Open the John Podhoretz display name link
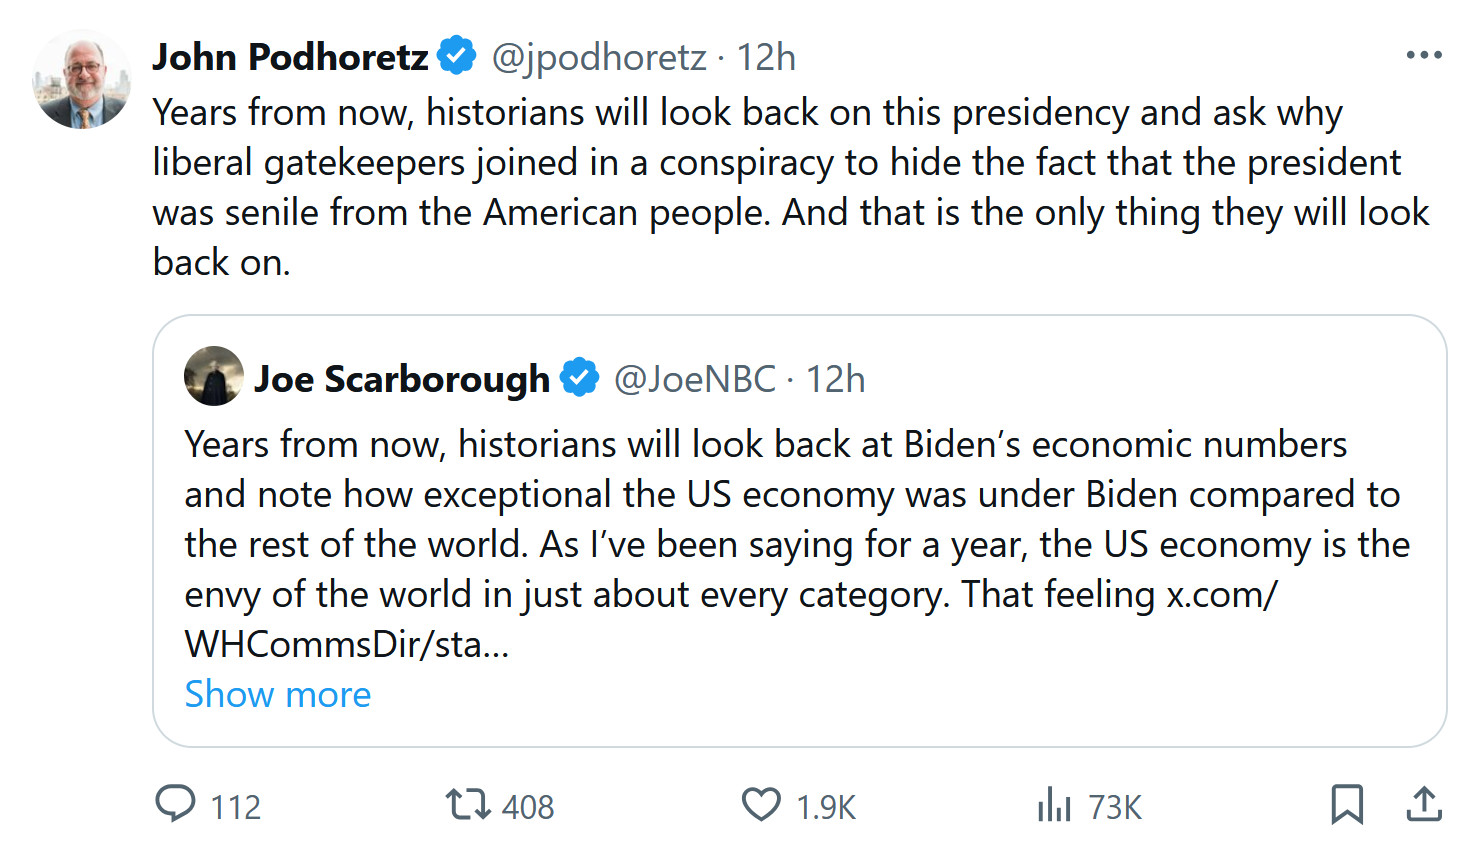Screen dimensions: 1481x850 290,57
